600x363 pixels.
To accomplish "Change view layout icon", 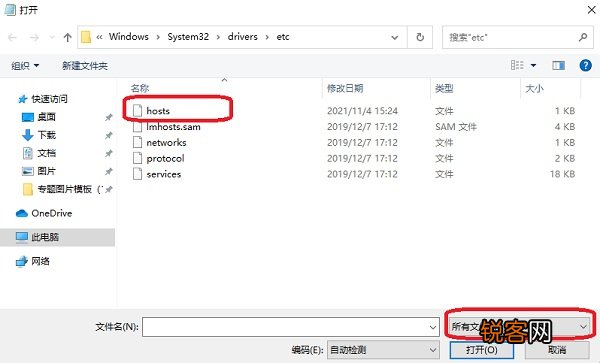I will click(517, 65).
